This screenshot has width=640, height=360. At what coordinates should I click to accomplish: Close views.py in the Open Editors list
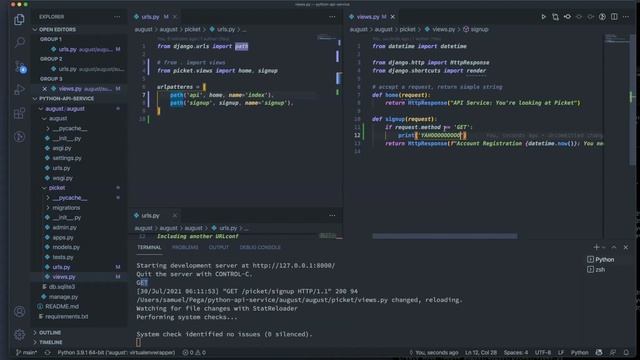pos(44,89)
